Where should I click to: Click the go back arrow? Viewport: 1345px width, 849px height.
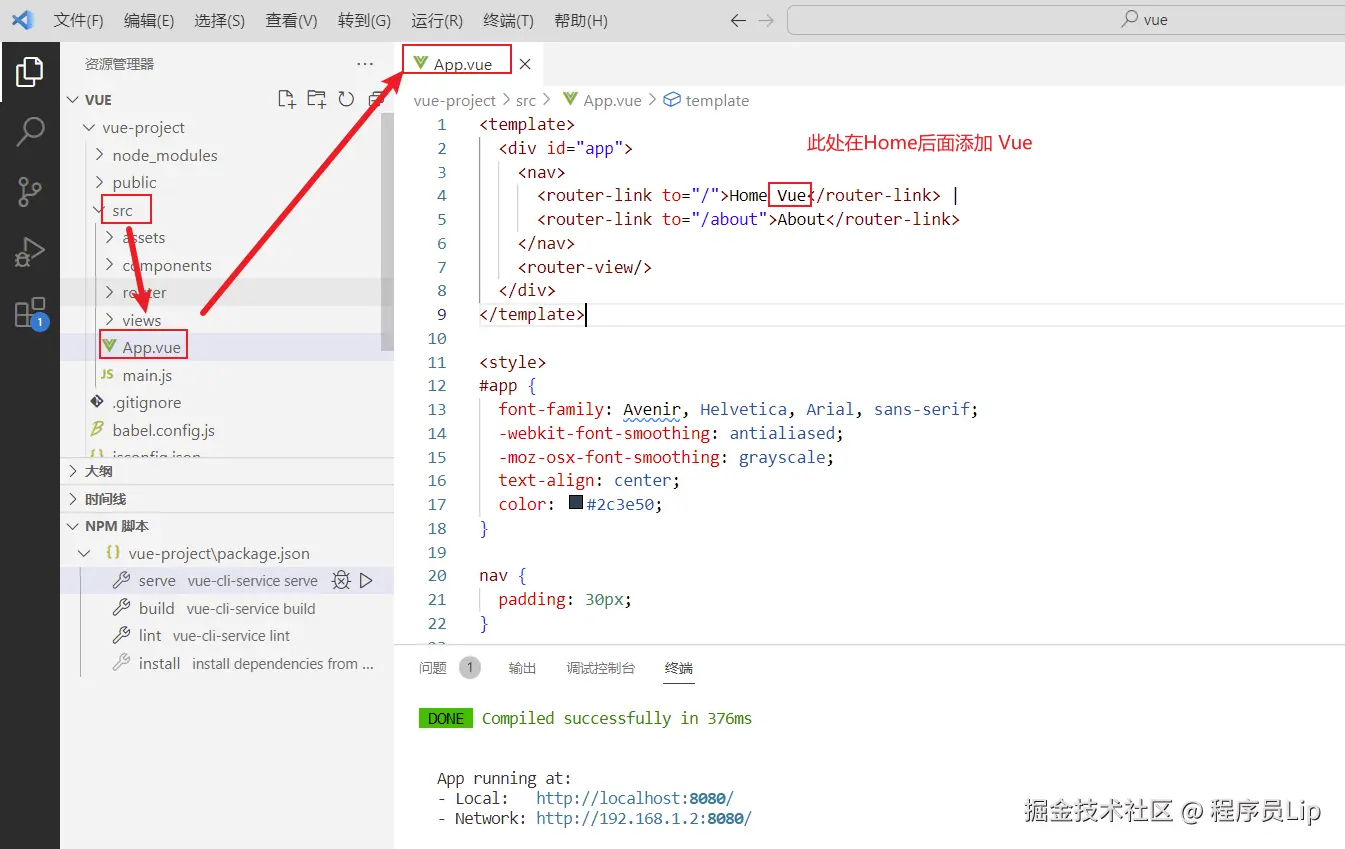738,20
